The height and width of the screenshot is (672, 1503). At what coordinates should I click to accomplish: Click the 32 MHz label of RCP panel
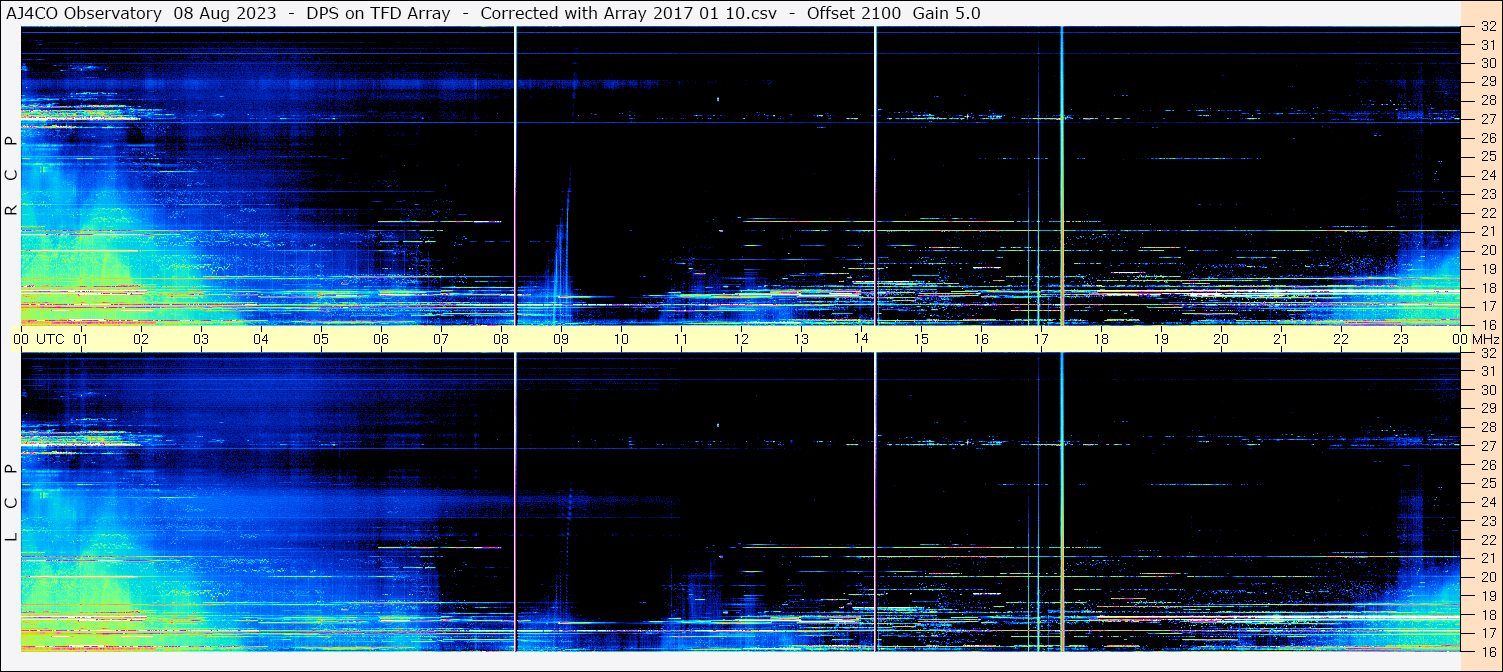1488,27
